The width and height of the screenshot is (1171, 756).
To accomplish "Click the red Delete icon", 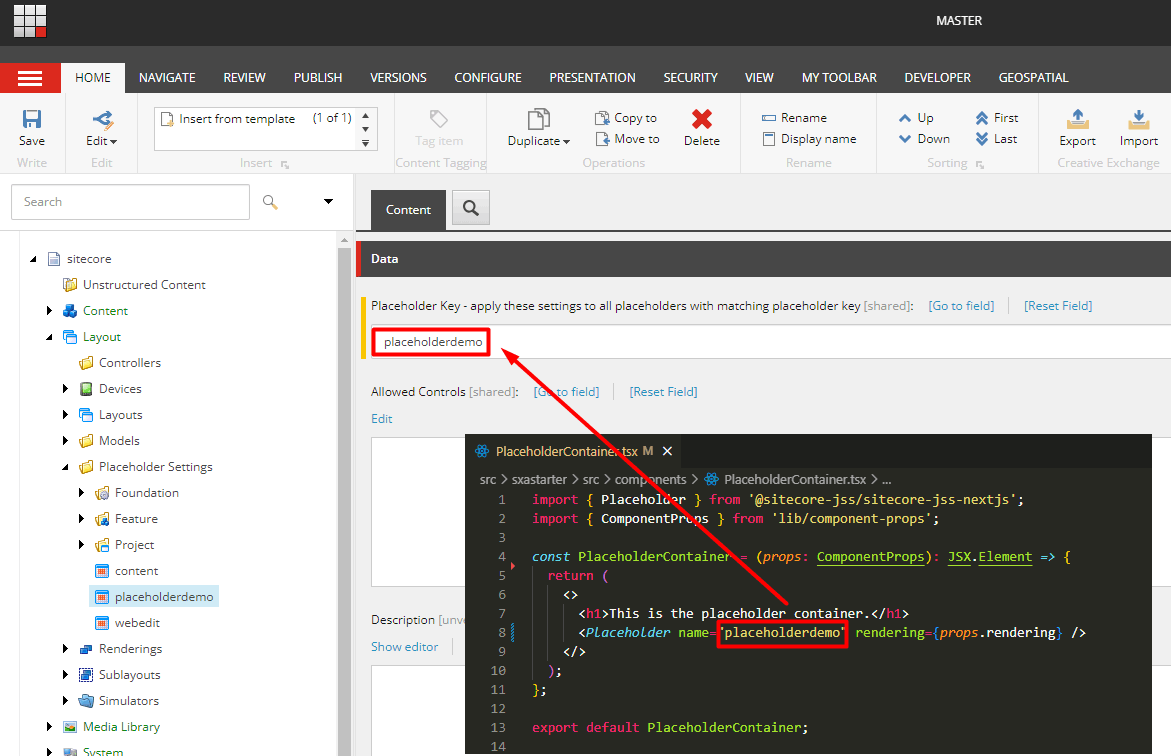I will [x=701, y=120].
